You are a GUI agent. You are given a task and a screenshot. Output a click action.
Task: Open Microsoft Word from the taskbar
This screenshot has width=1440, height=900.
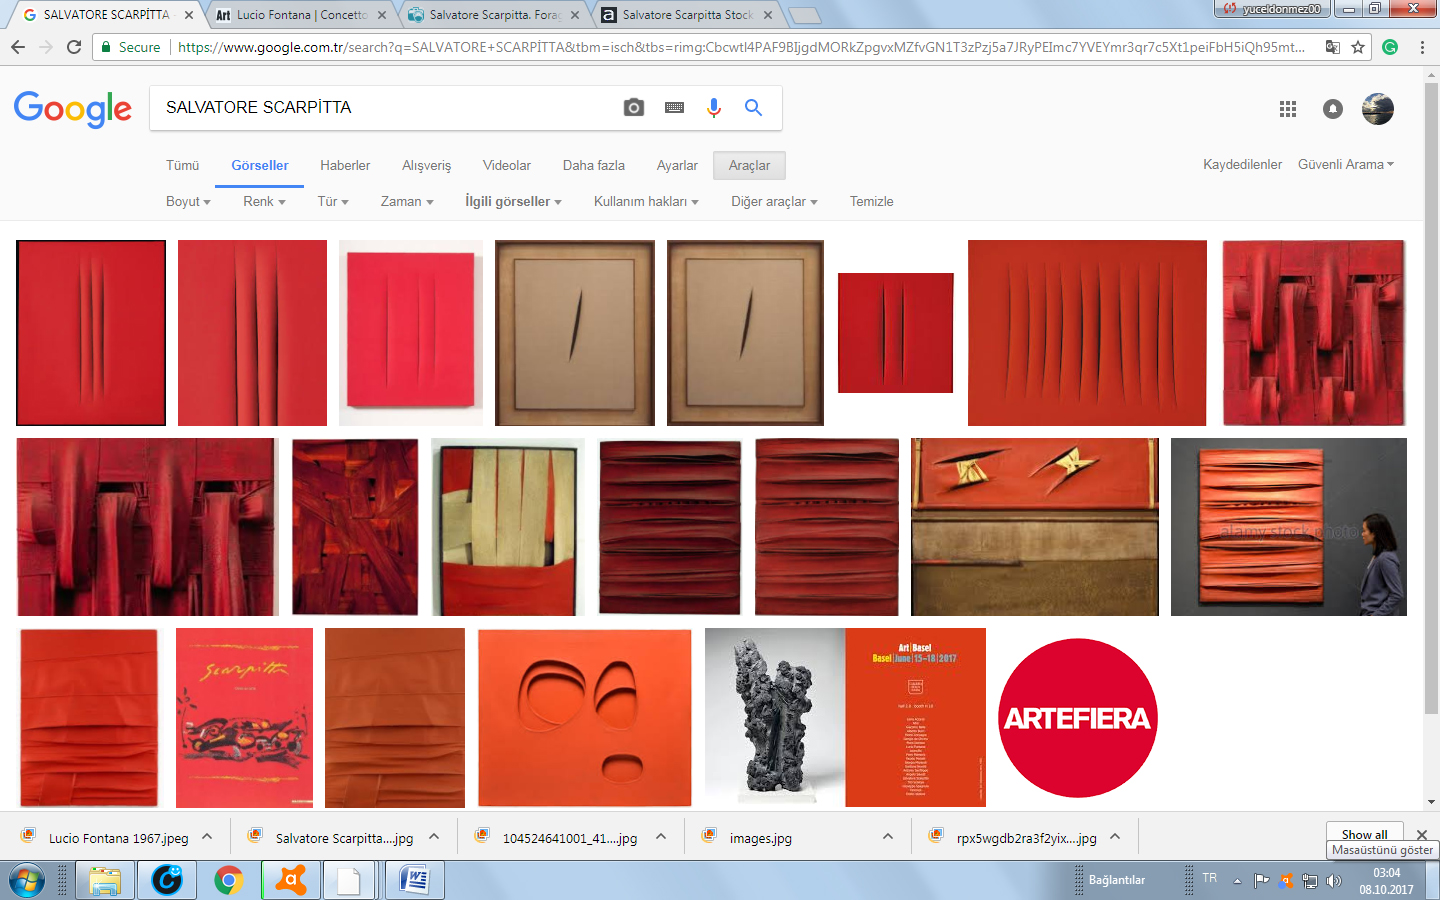click(413, 881)
